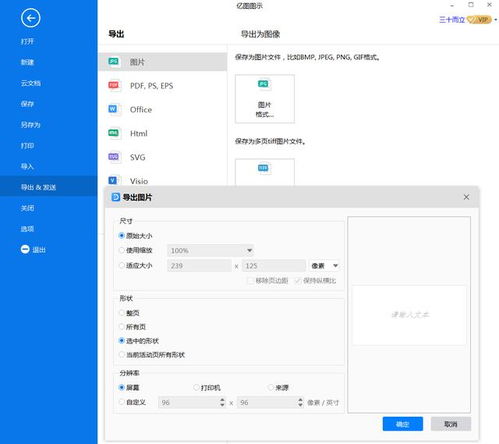
Task: Toggle 移除页边距 checkbox
Action: tap(250, 280)
